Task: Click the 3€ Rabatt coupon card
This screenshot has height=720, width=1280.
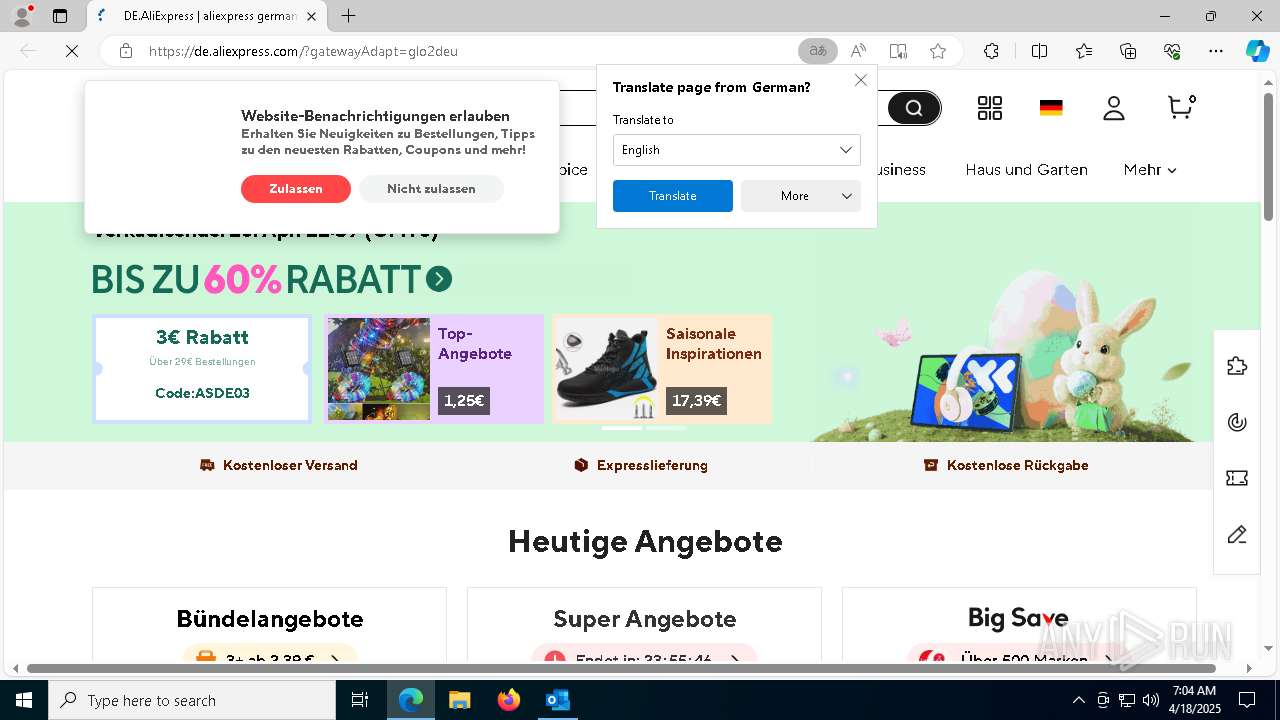Action: coord(202,369)
